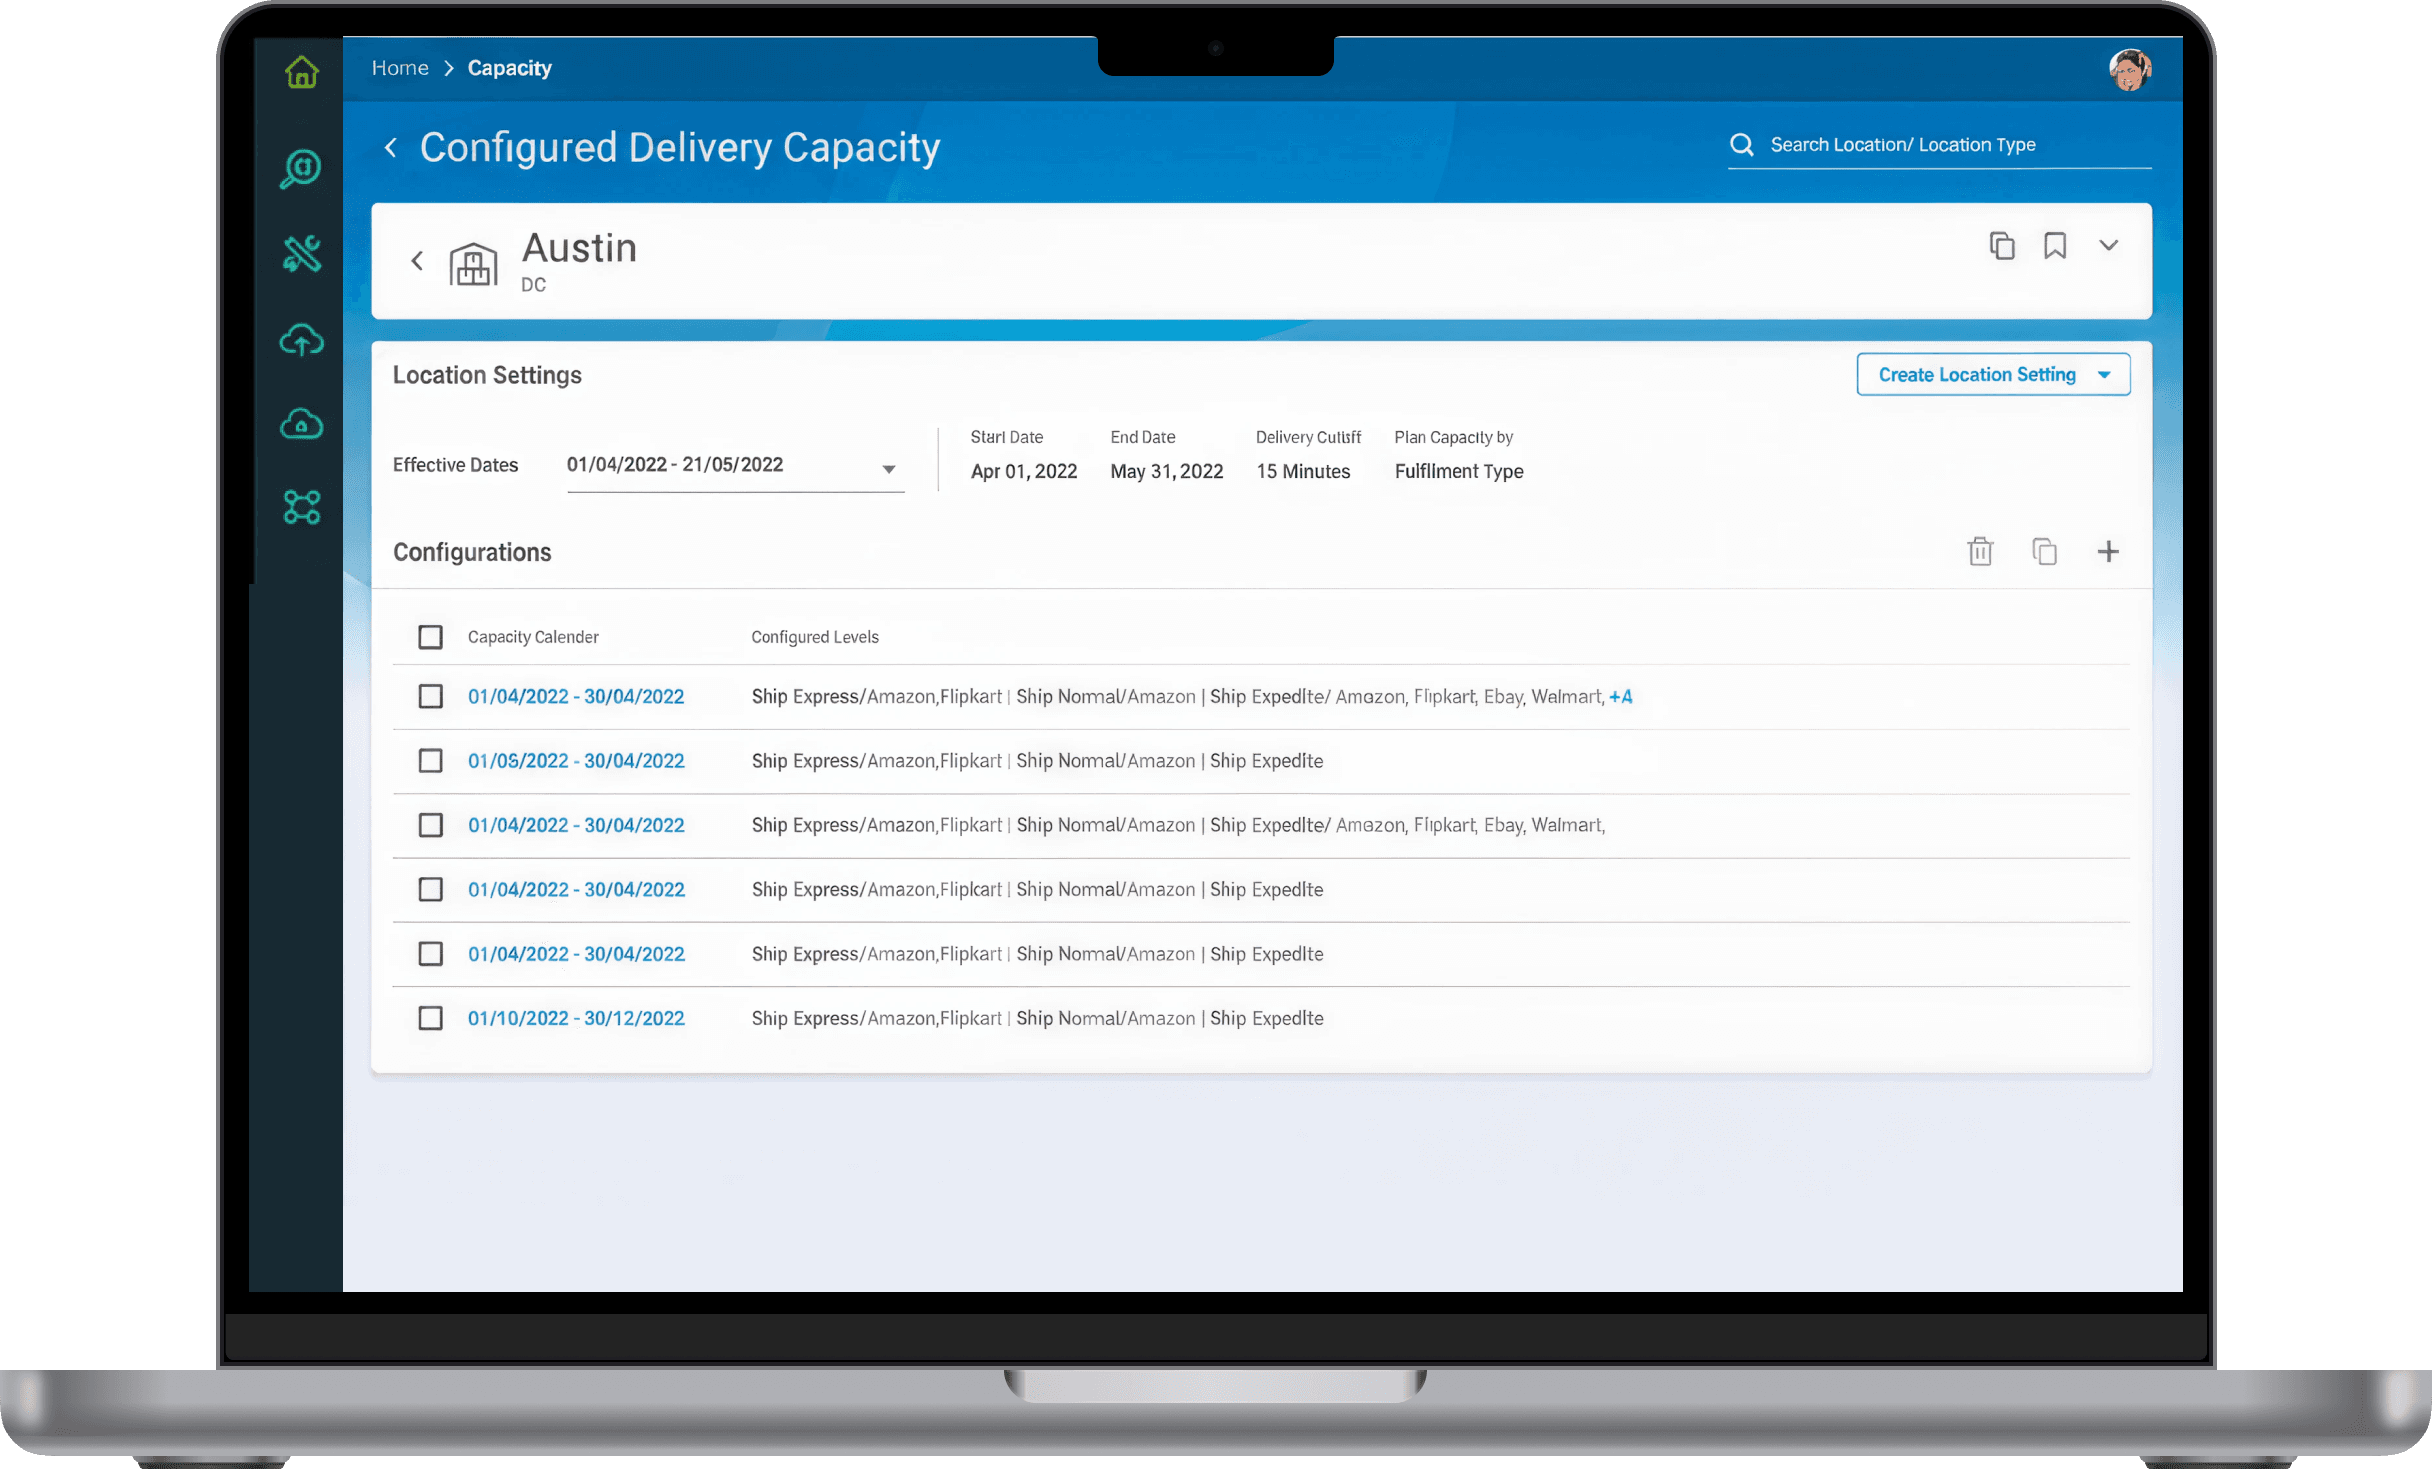Open the cloud lock sidebar icon
The image size is (2432, 1469).
pos(301,424)
